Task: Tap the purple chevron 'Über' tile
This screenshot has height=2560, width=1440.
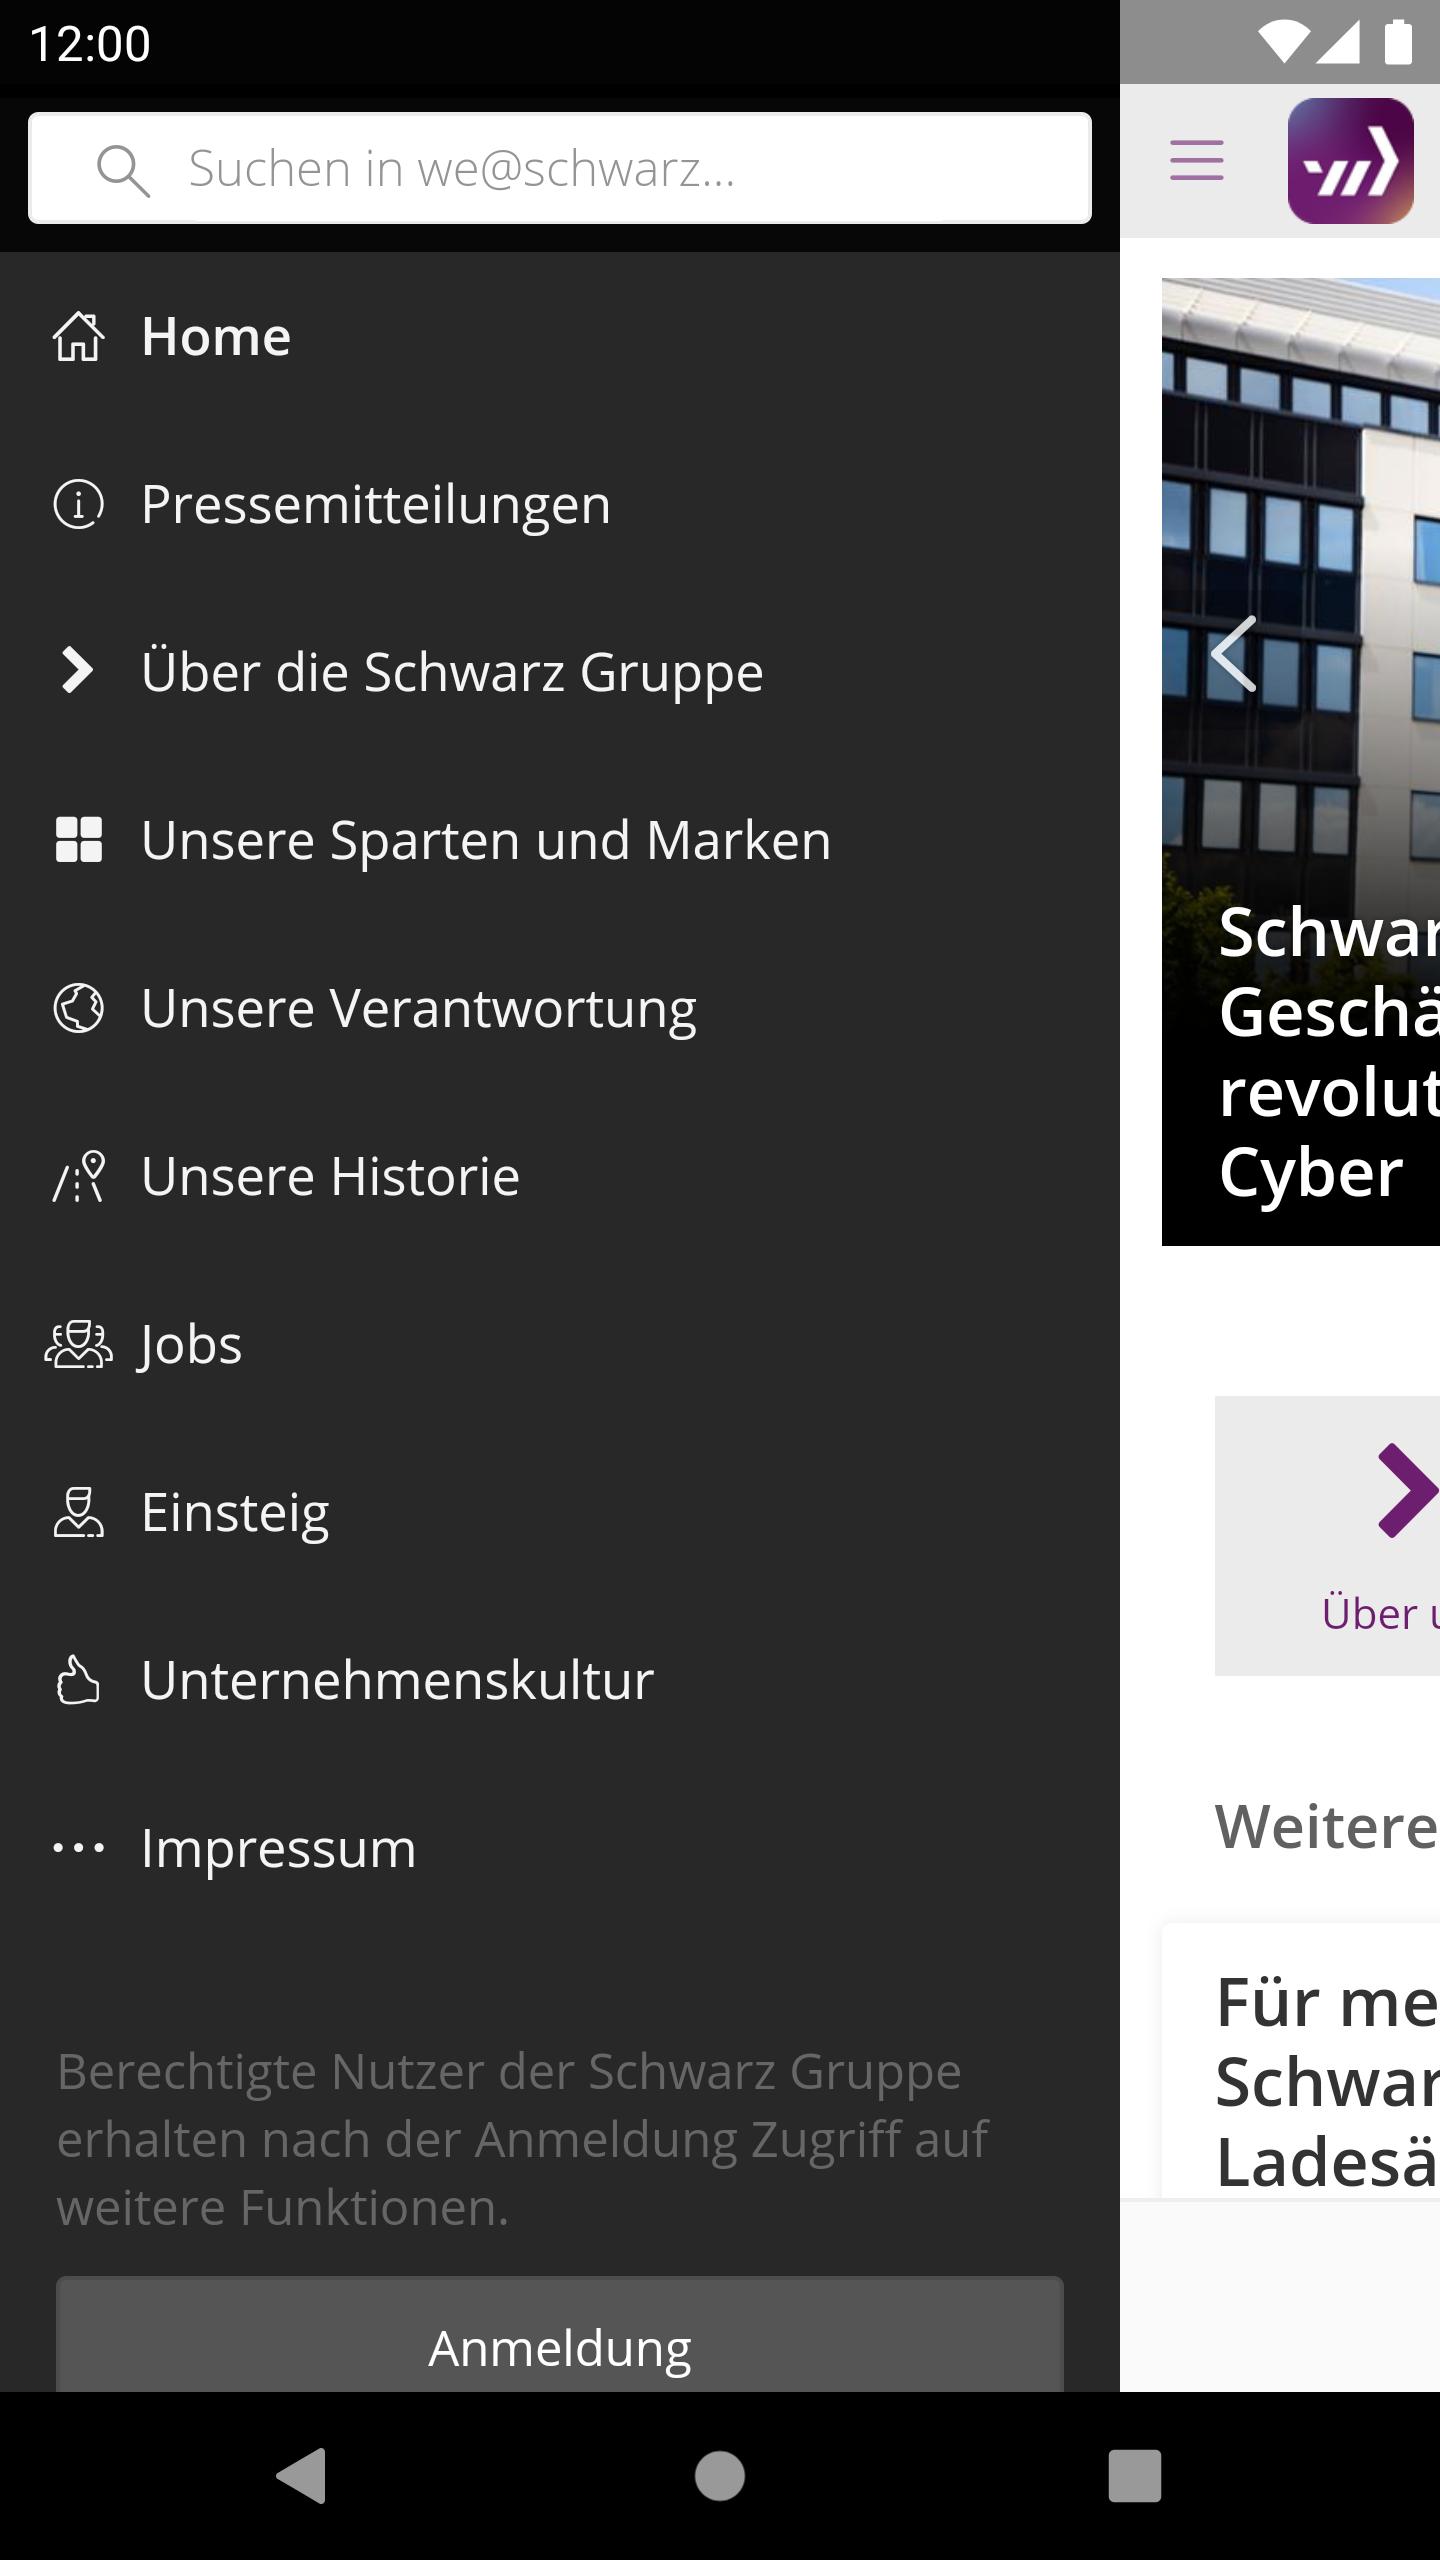Action: (1327, 1536)
